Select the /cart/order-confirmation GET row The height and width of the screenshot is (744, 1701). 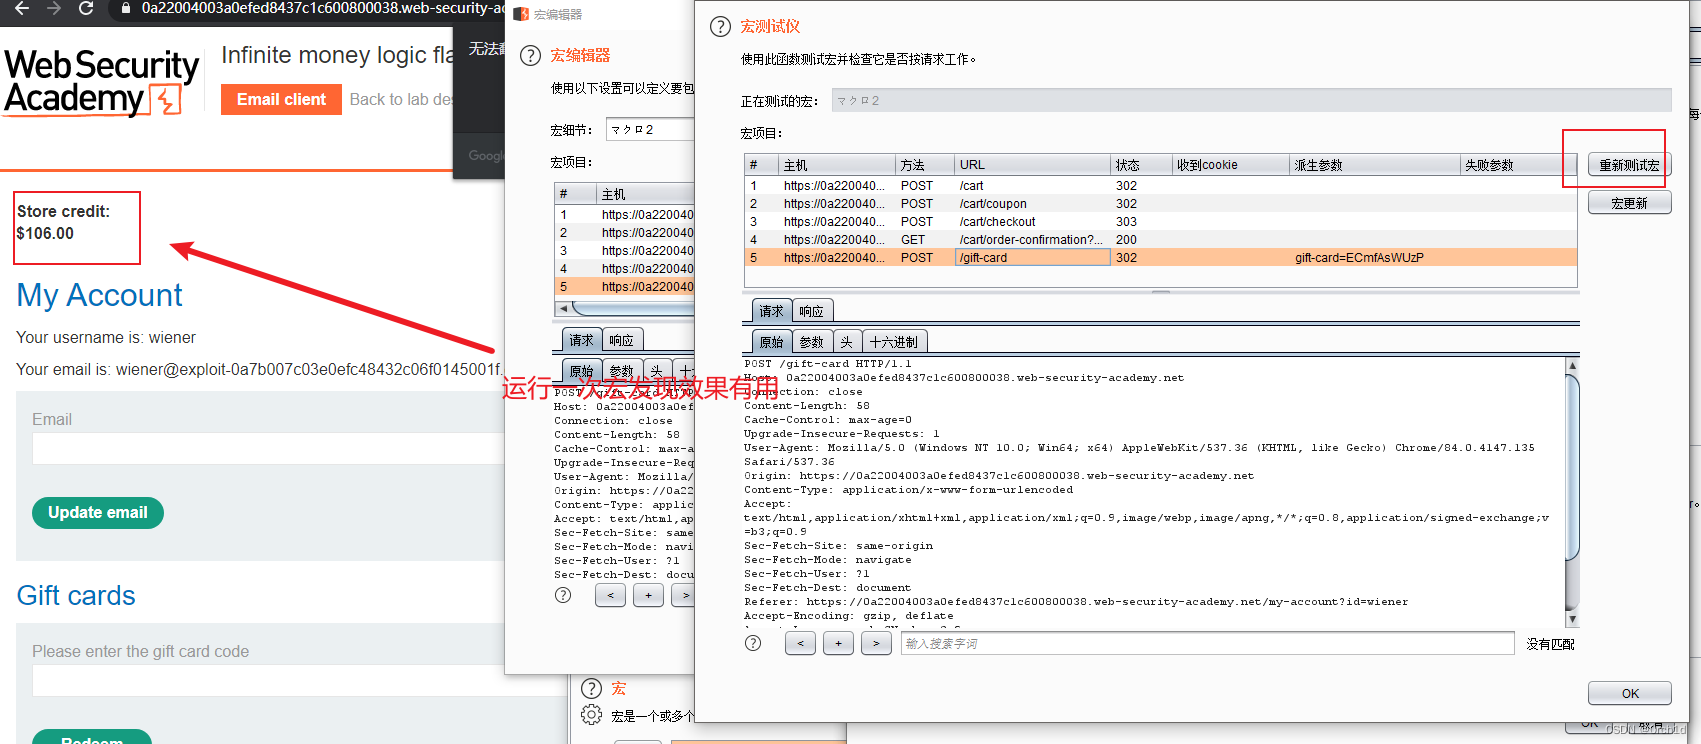[x=1161, y=239]
